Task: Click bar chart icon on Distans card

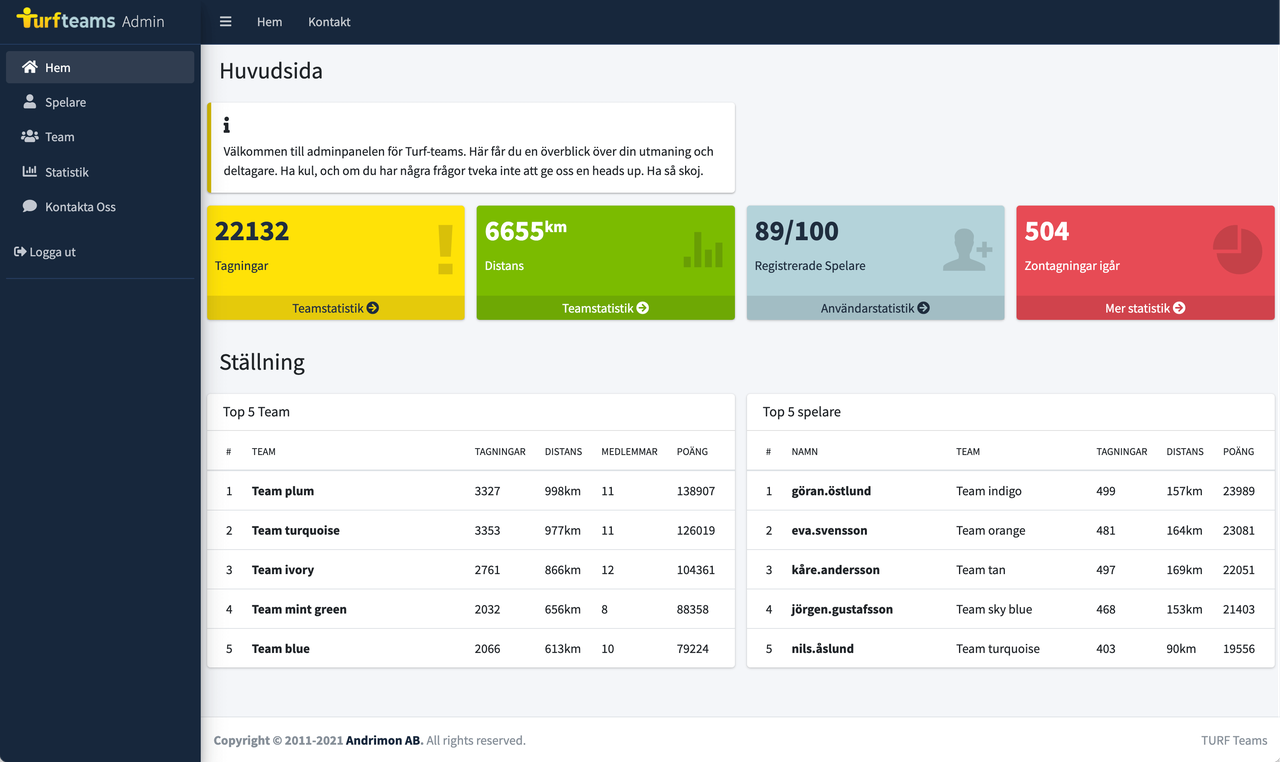Action: [703, 249]
